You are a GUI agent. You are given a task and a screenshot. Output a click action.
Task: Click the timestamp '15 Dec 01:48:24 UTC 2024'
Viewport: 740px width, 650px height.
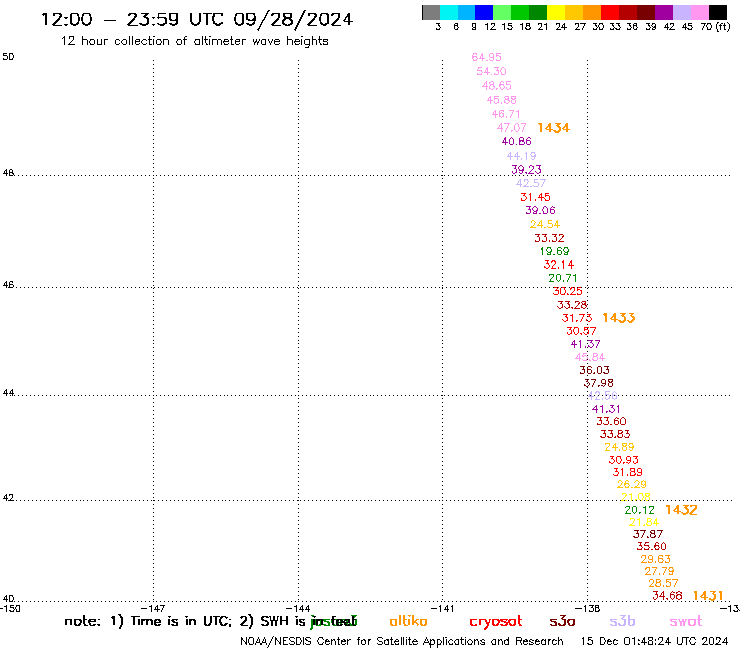click(x=655, y=641)
